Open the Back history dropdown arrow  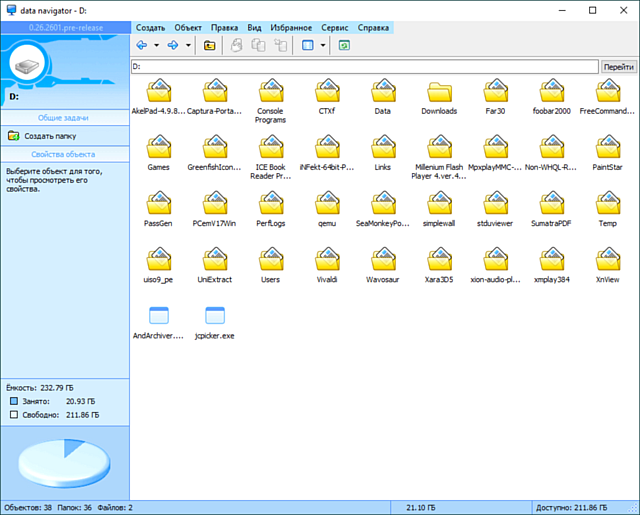tap(156, 46)
